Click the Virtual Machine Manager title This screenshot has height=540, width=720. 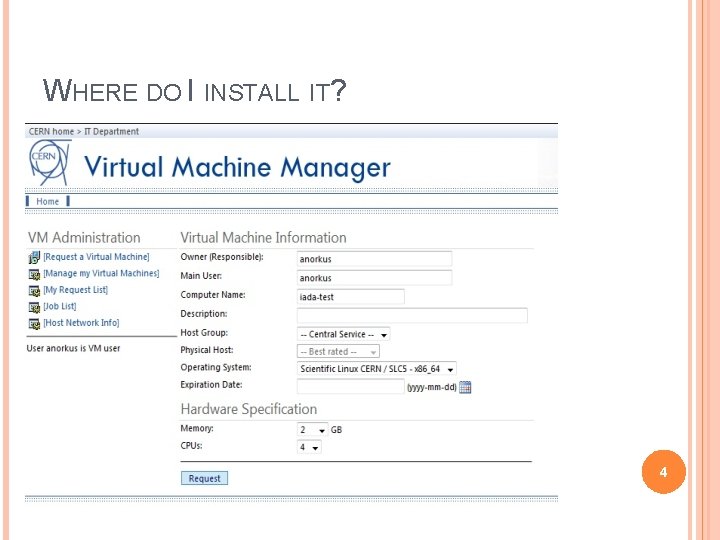(237, 167)
